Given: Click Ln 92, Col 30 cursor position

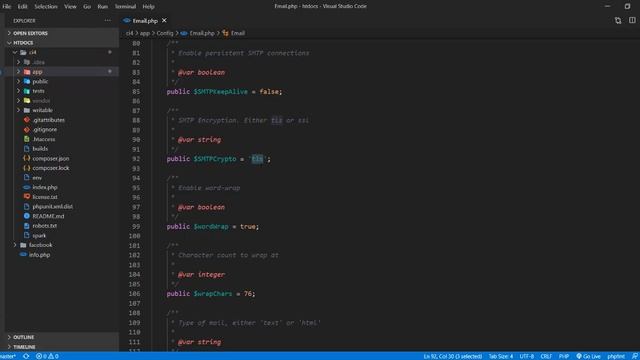Looking at the screenshot, I should point(453,356).
